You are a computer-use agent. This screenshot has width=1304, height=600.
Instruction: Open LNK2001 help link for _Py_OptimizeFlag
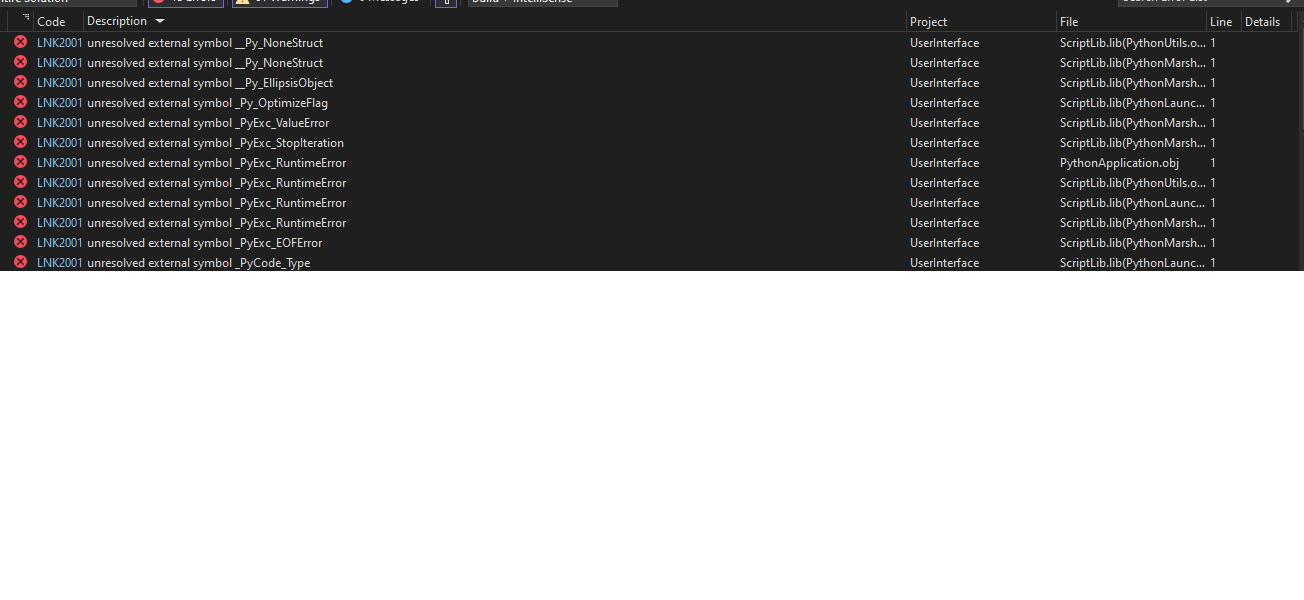60,103
